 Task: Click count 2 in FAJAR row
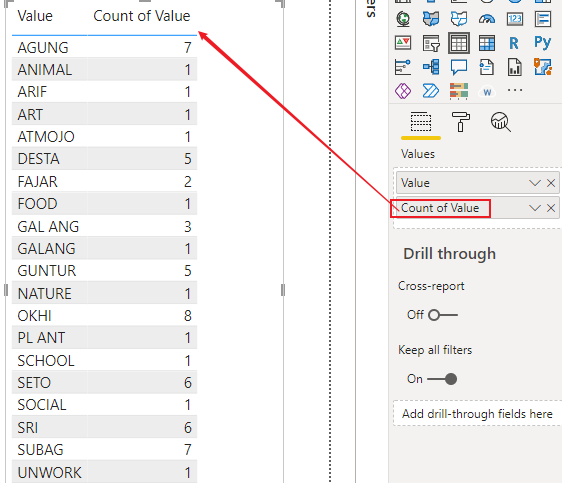pyautogui.click(x=188, y=182)
